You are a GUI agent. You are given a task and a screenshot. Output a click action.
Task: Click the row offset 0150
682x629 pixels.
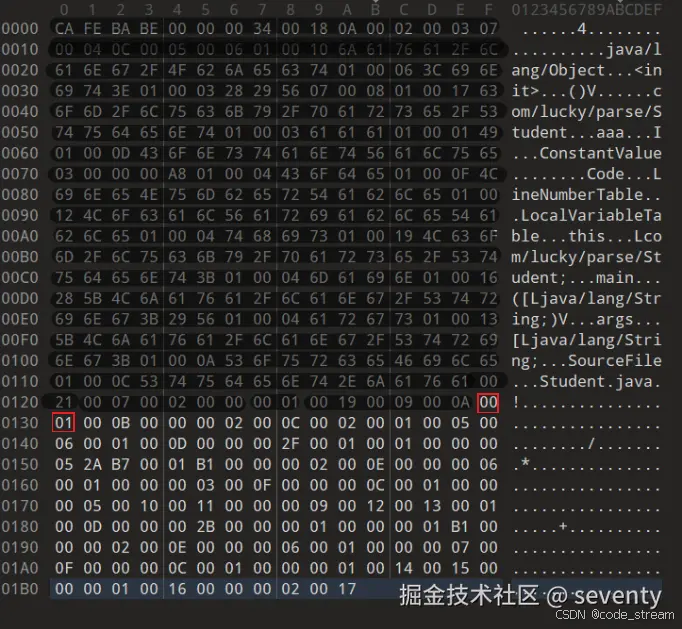click(20, 465)
